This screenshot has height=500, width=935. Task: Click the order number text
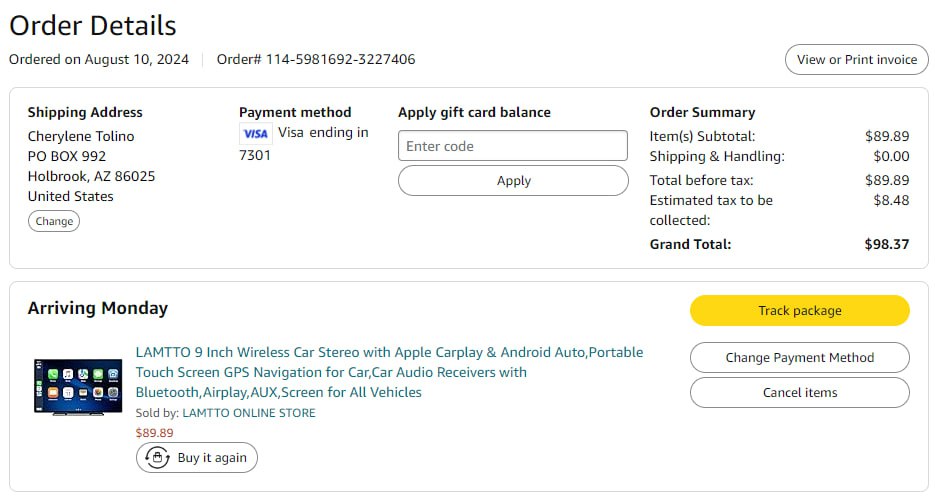[316, 59]
